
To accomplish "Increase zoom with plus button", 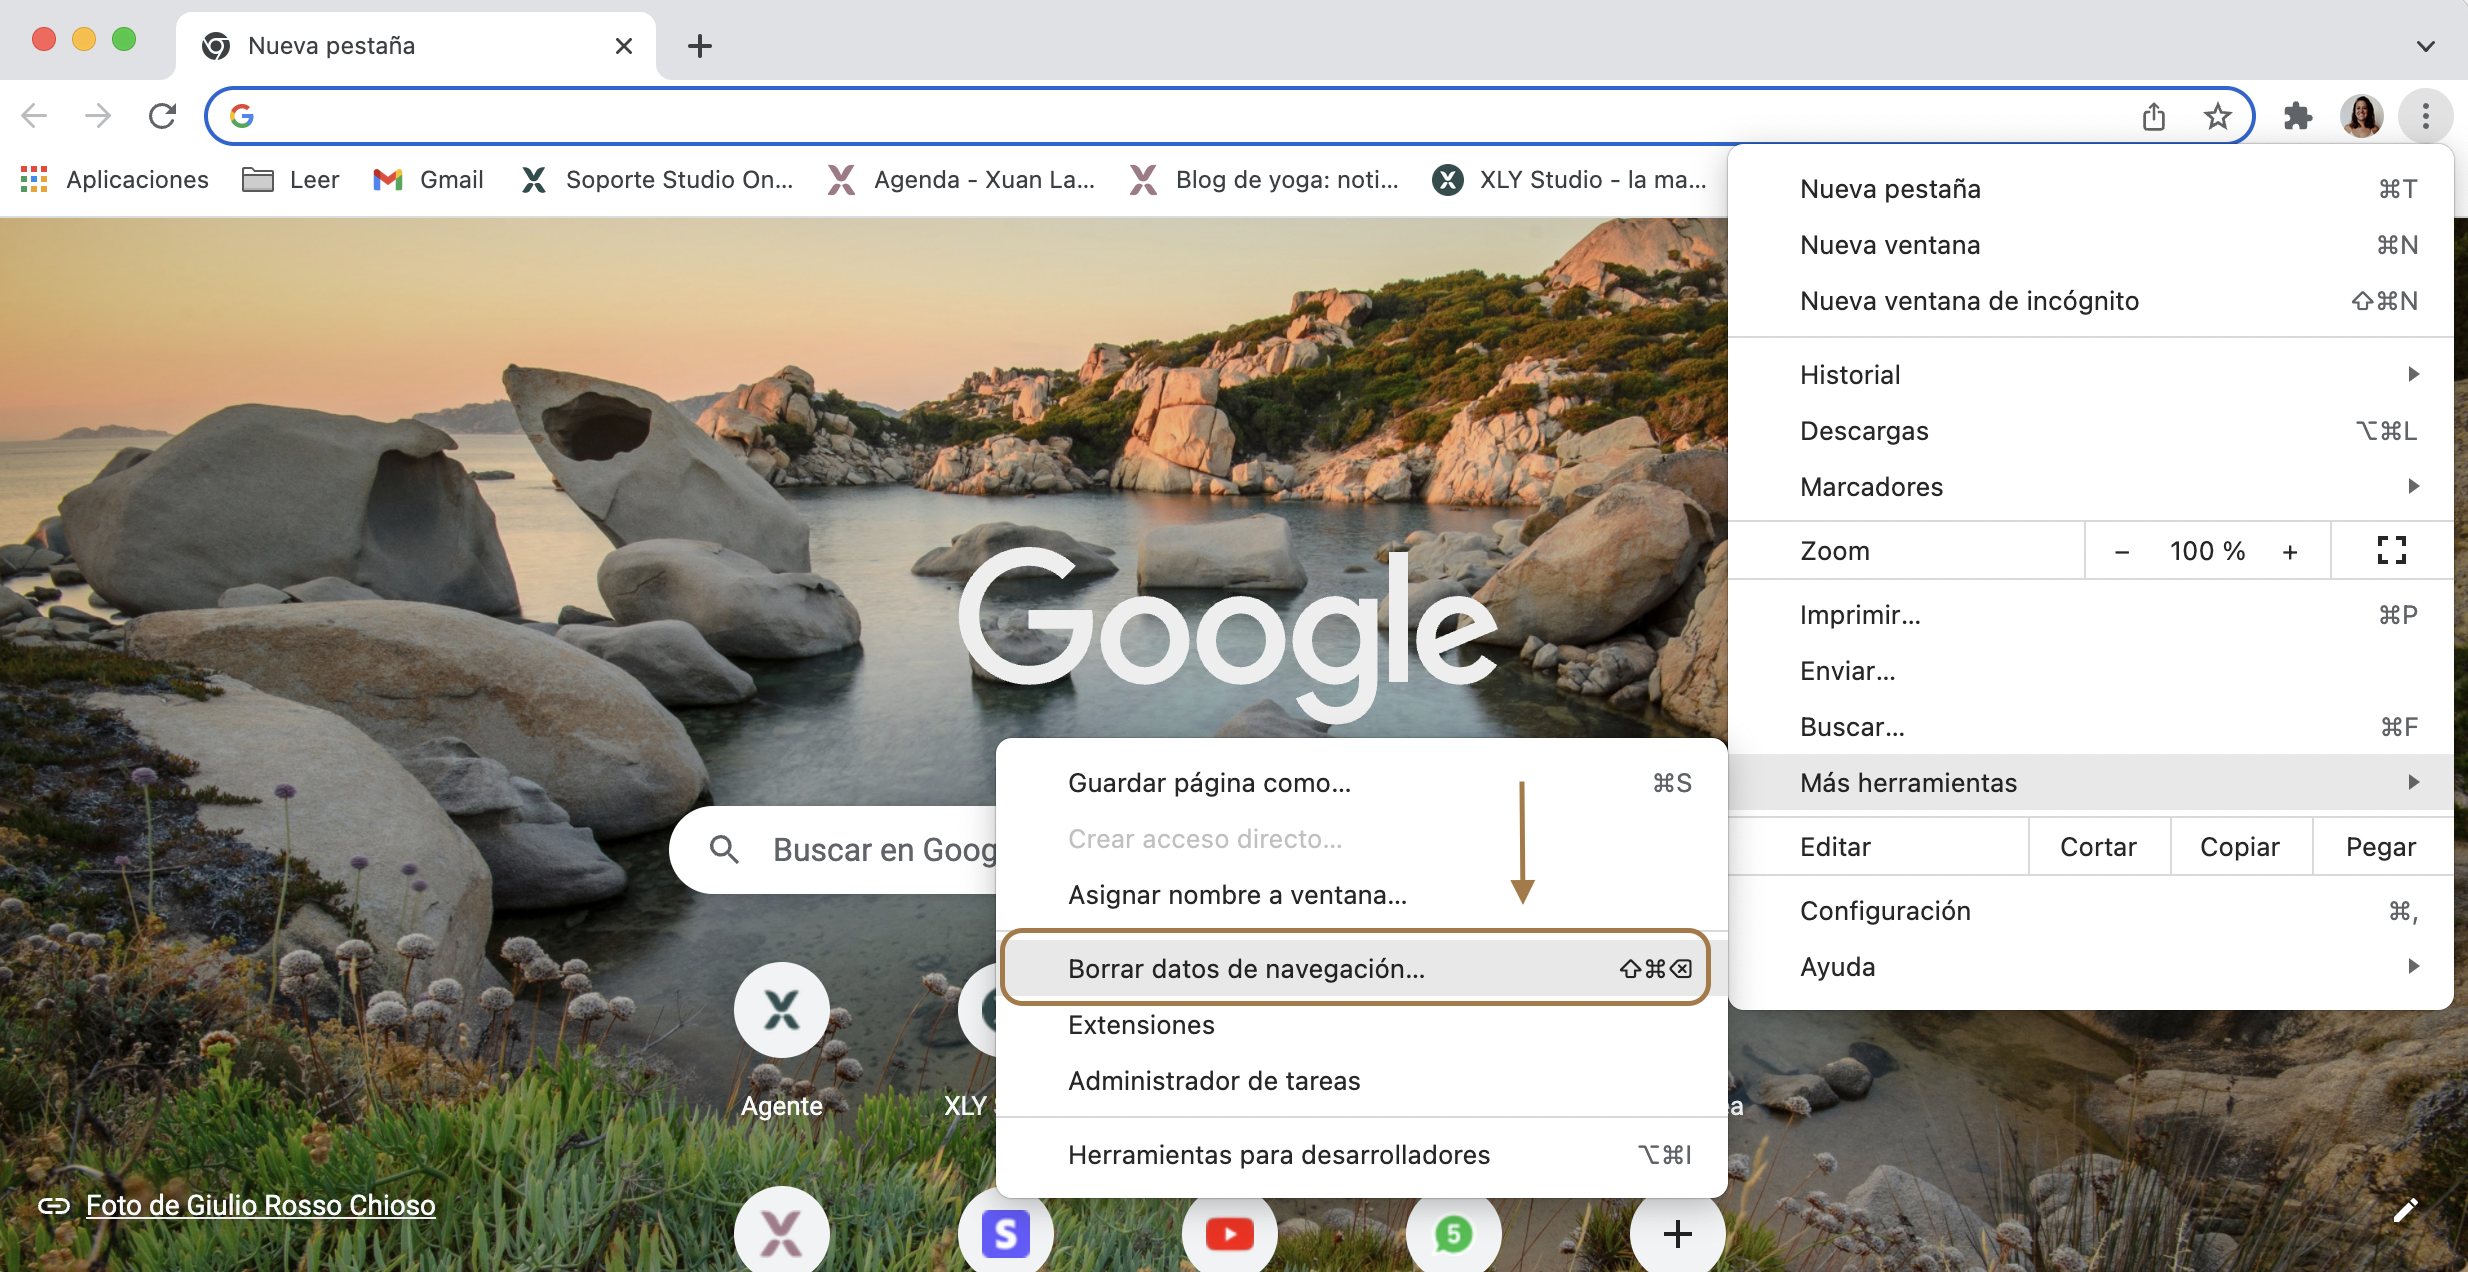I will pos(2290,551).
